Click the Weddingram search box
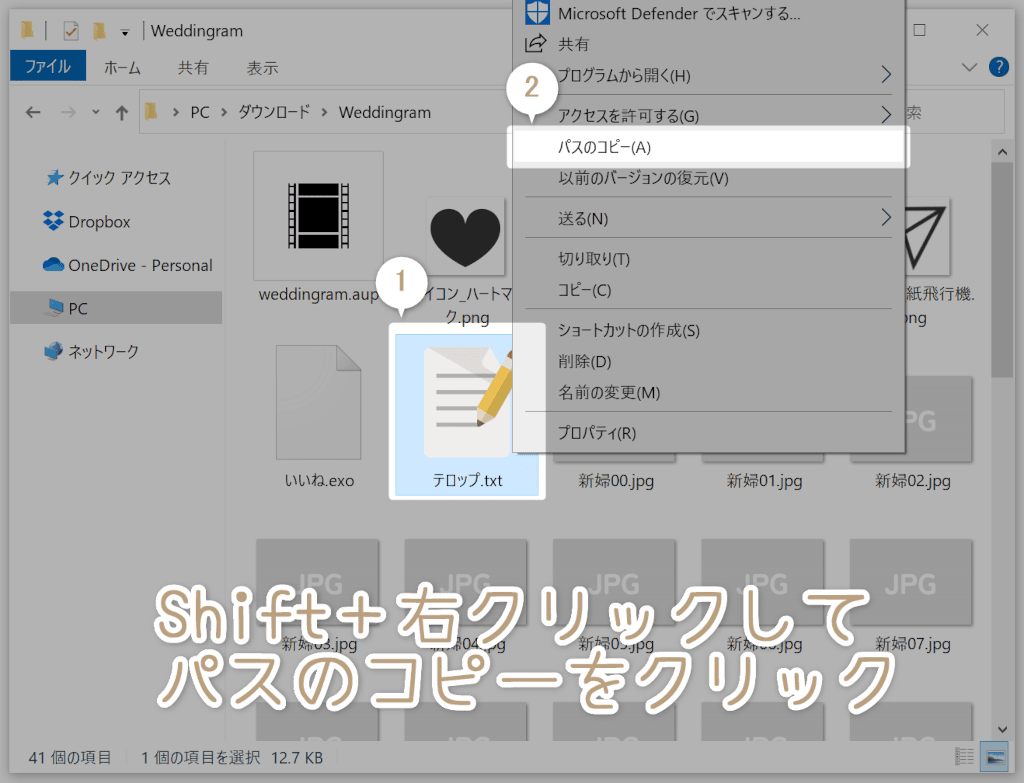The width and height of the screenshot is (1024, 783). [x=960, y=112]
